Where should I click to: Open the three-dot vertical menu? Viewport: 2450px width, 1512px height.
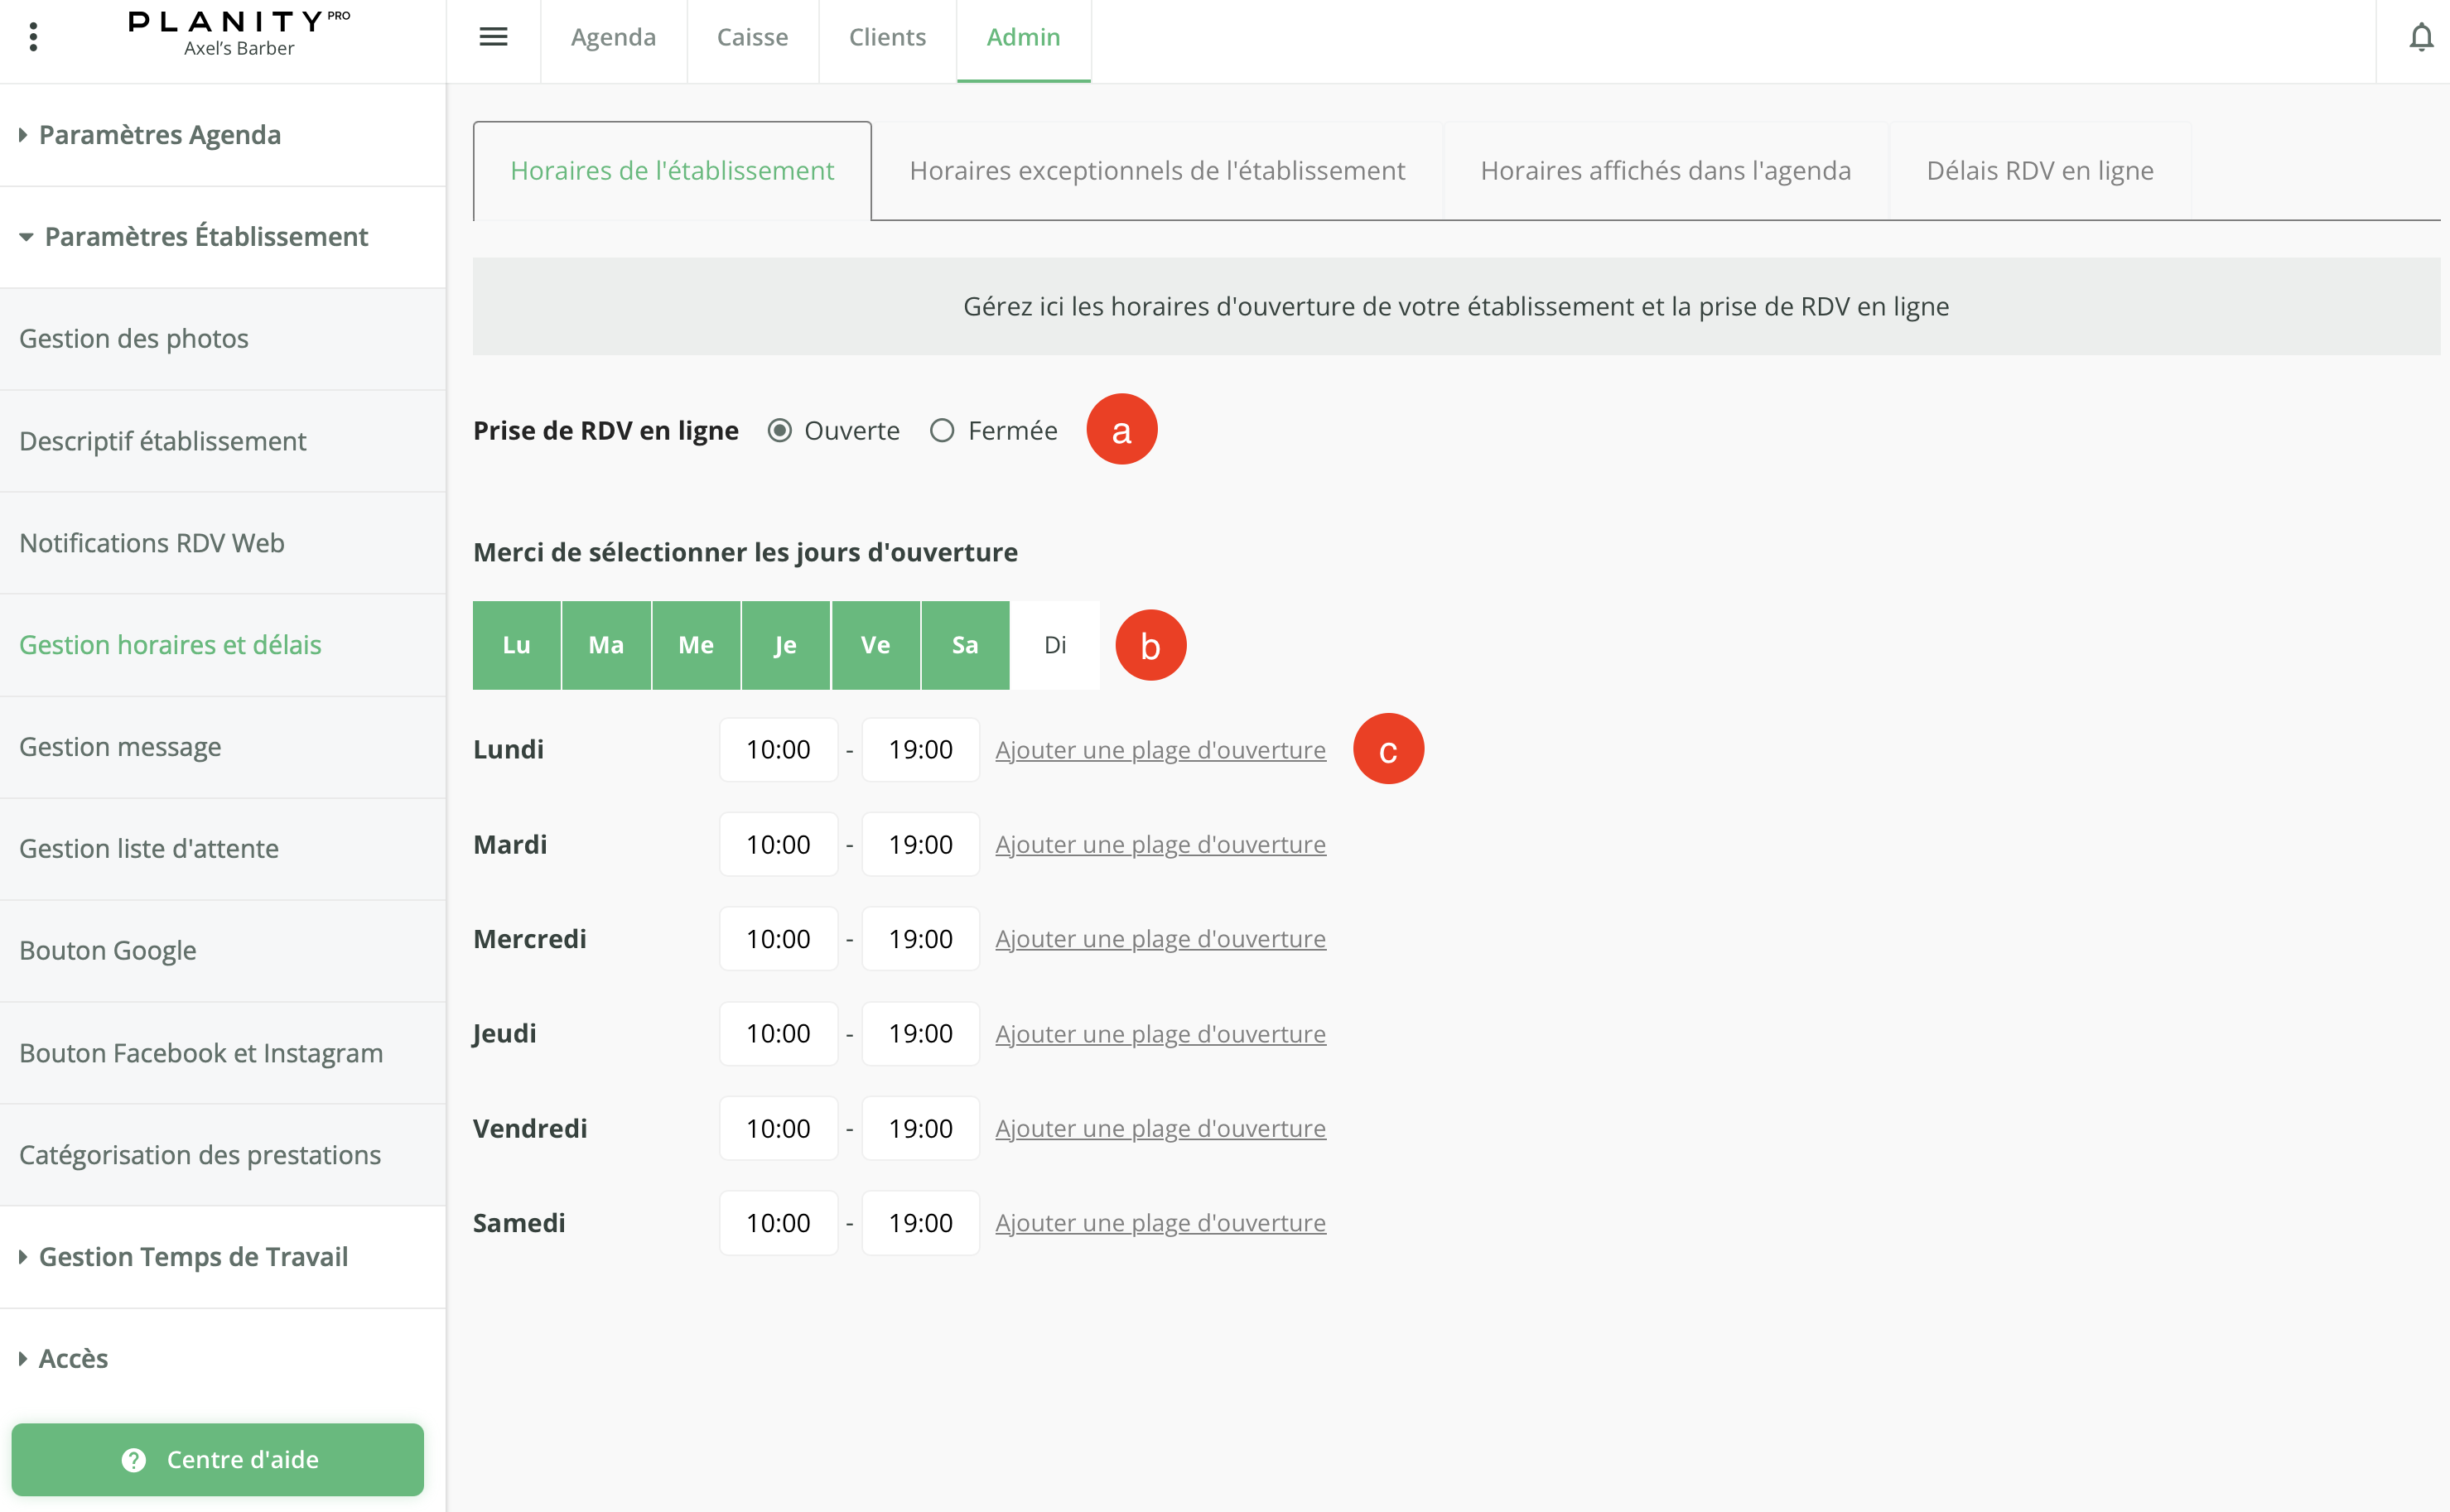click(34, 37)
